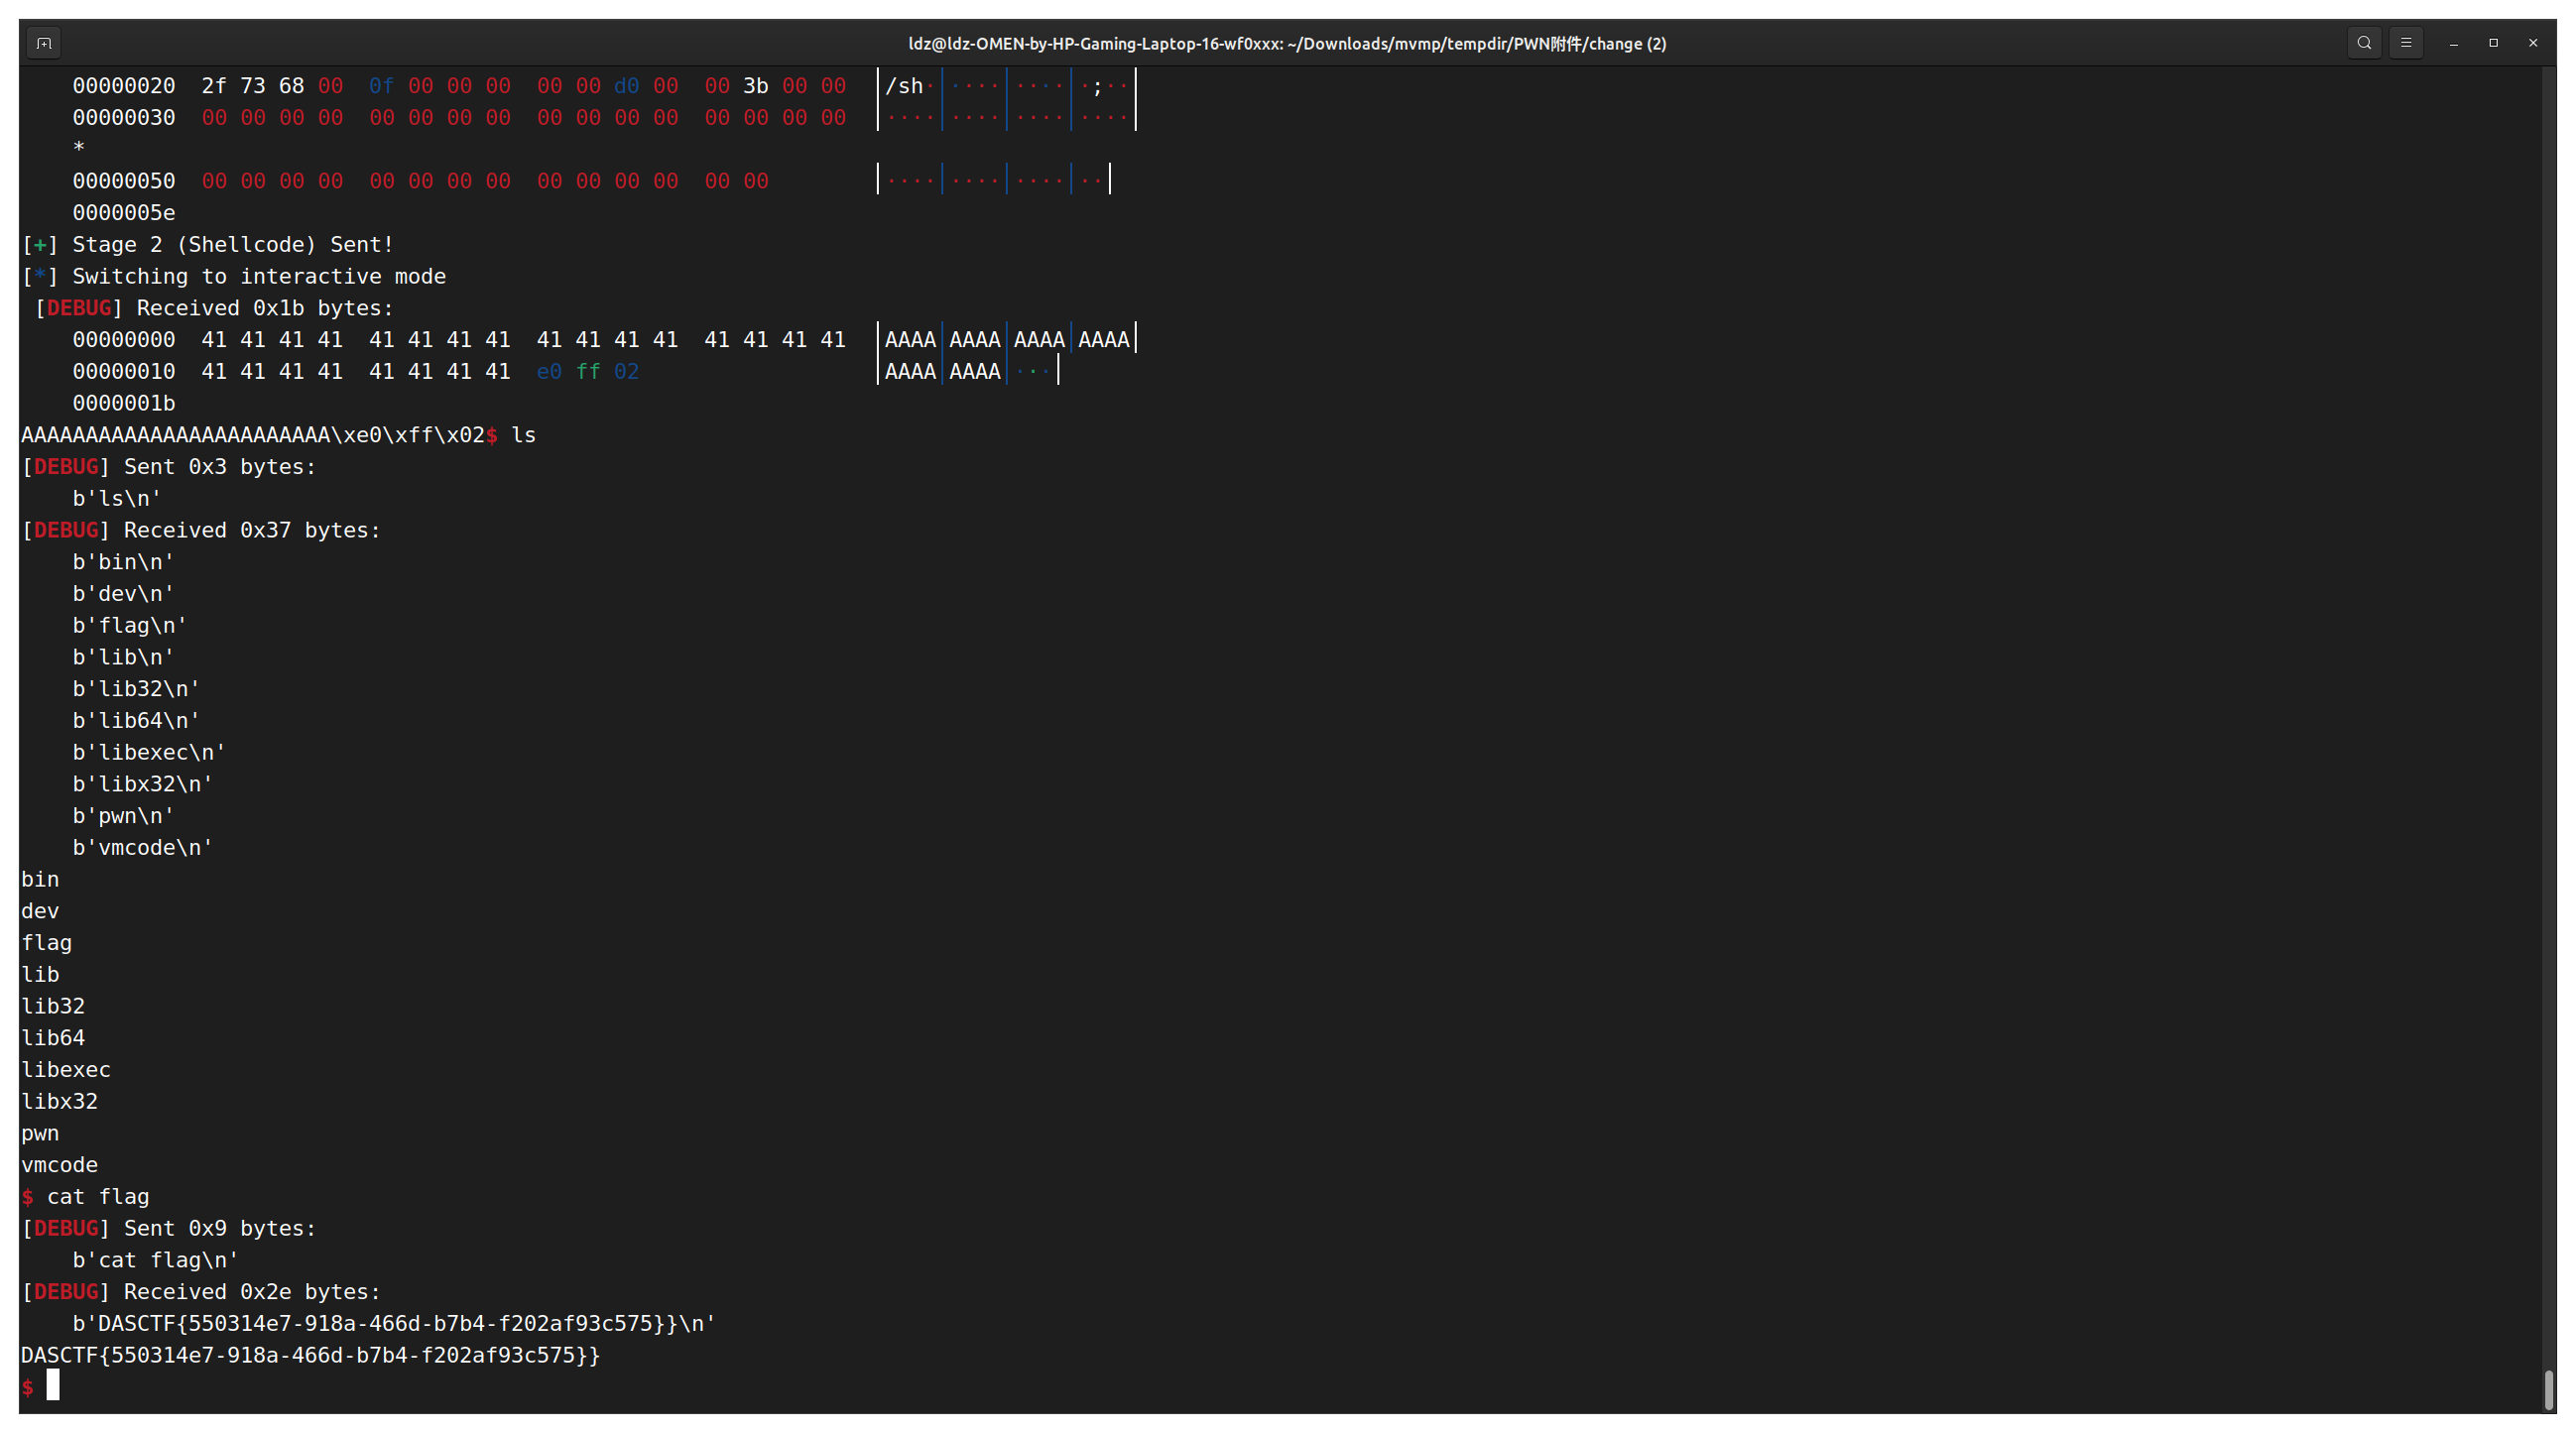
Task: Click the blinking cursor at last prompt
Action: pyautogui.click(x=53, y=1385)
